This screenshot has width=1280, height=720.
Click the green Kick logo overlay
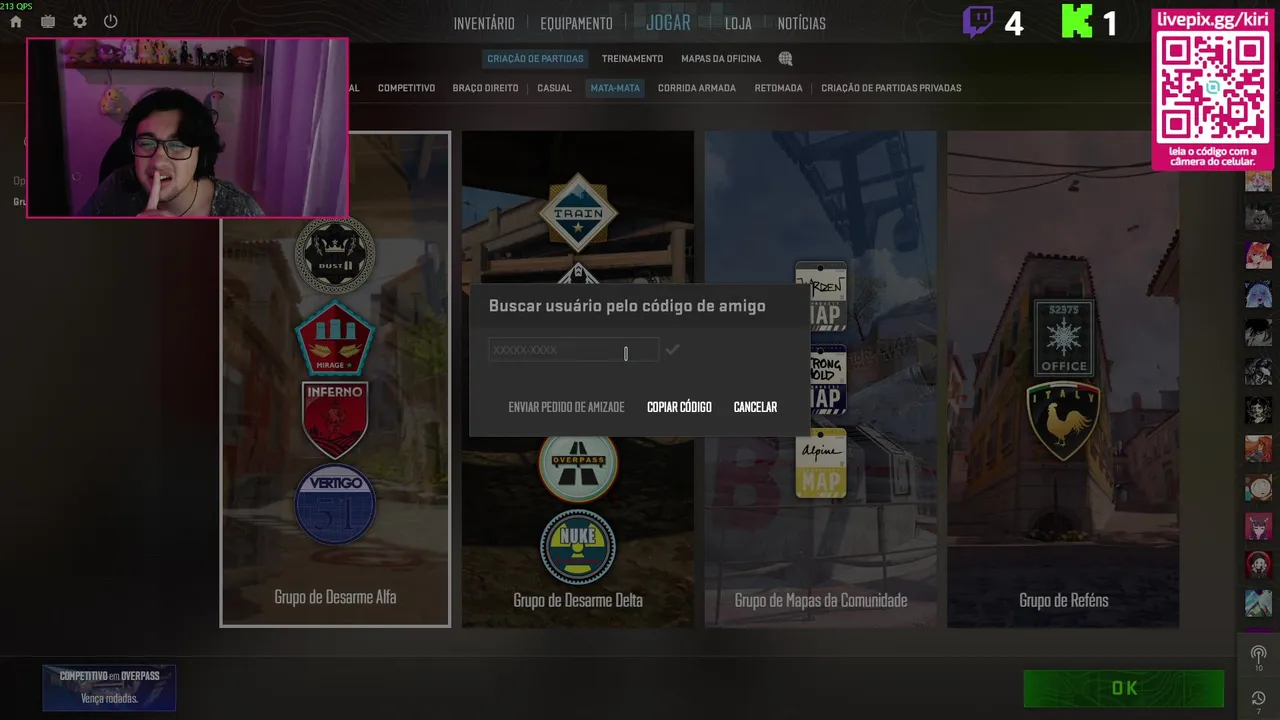(1077, 22)
